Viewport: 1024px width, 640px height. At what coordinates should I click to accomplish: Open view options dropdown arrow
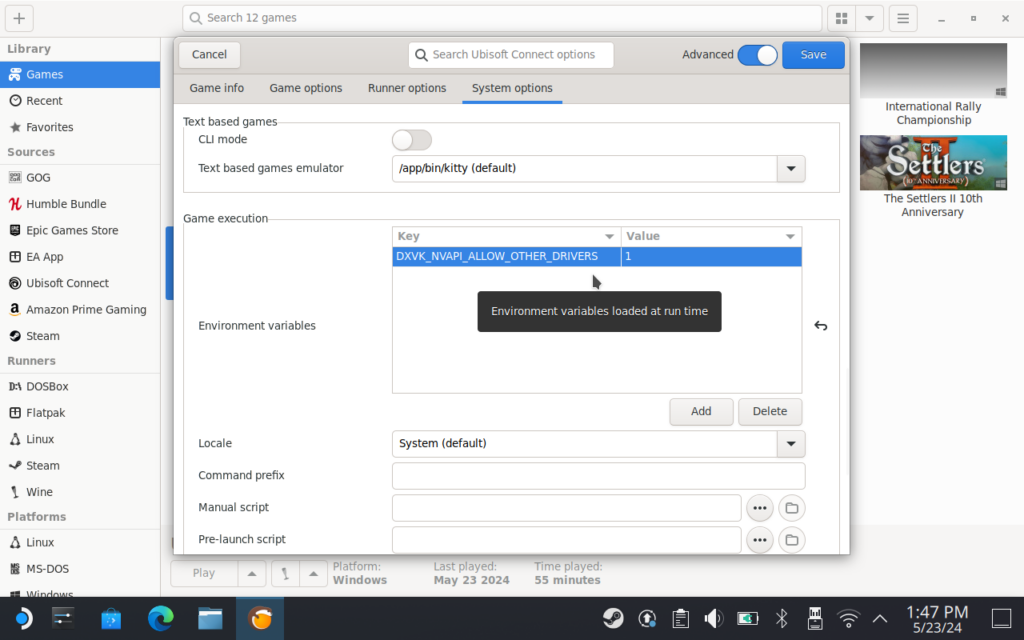[x=869, y=18]
